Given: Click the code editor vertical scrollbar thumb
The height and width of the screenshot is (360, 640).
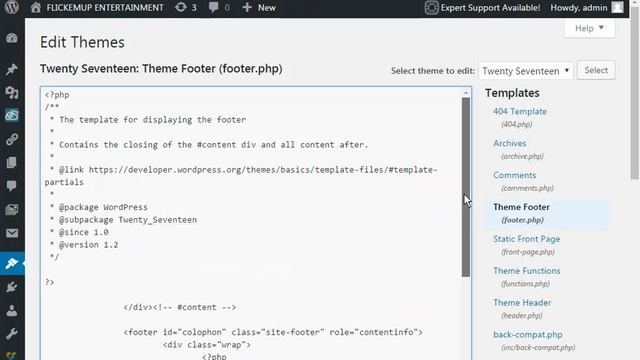Looking at the screenshot, I should [x=466, y=187].
